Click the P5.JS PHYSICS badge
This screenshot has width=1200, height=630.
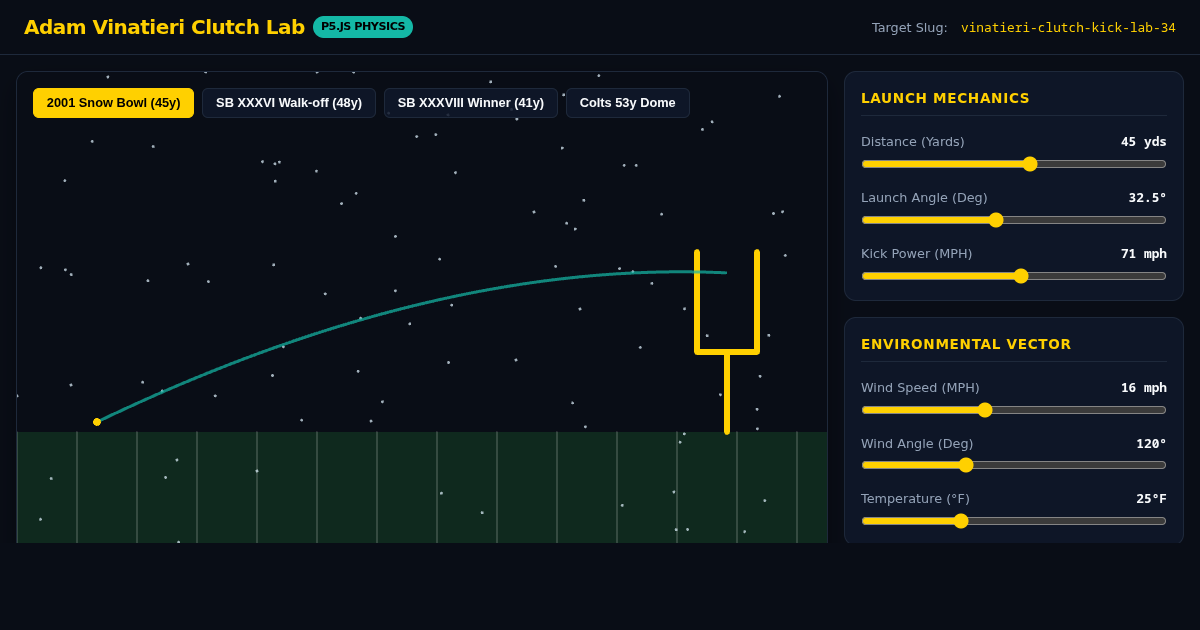(x=363, y=27)
